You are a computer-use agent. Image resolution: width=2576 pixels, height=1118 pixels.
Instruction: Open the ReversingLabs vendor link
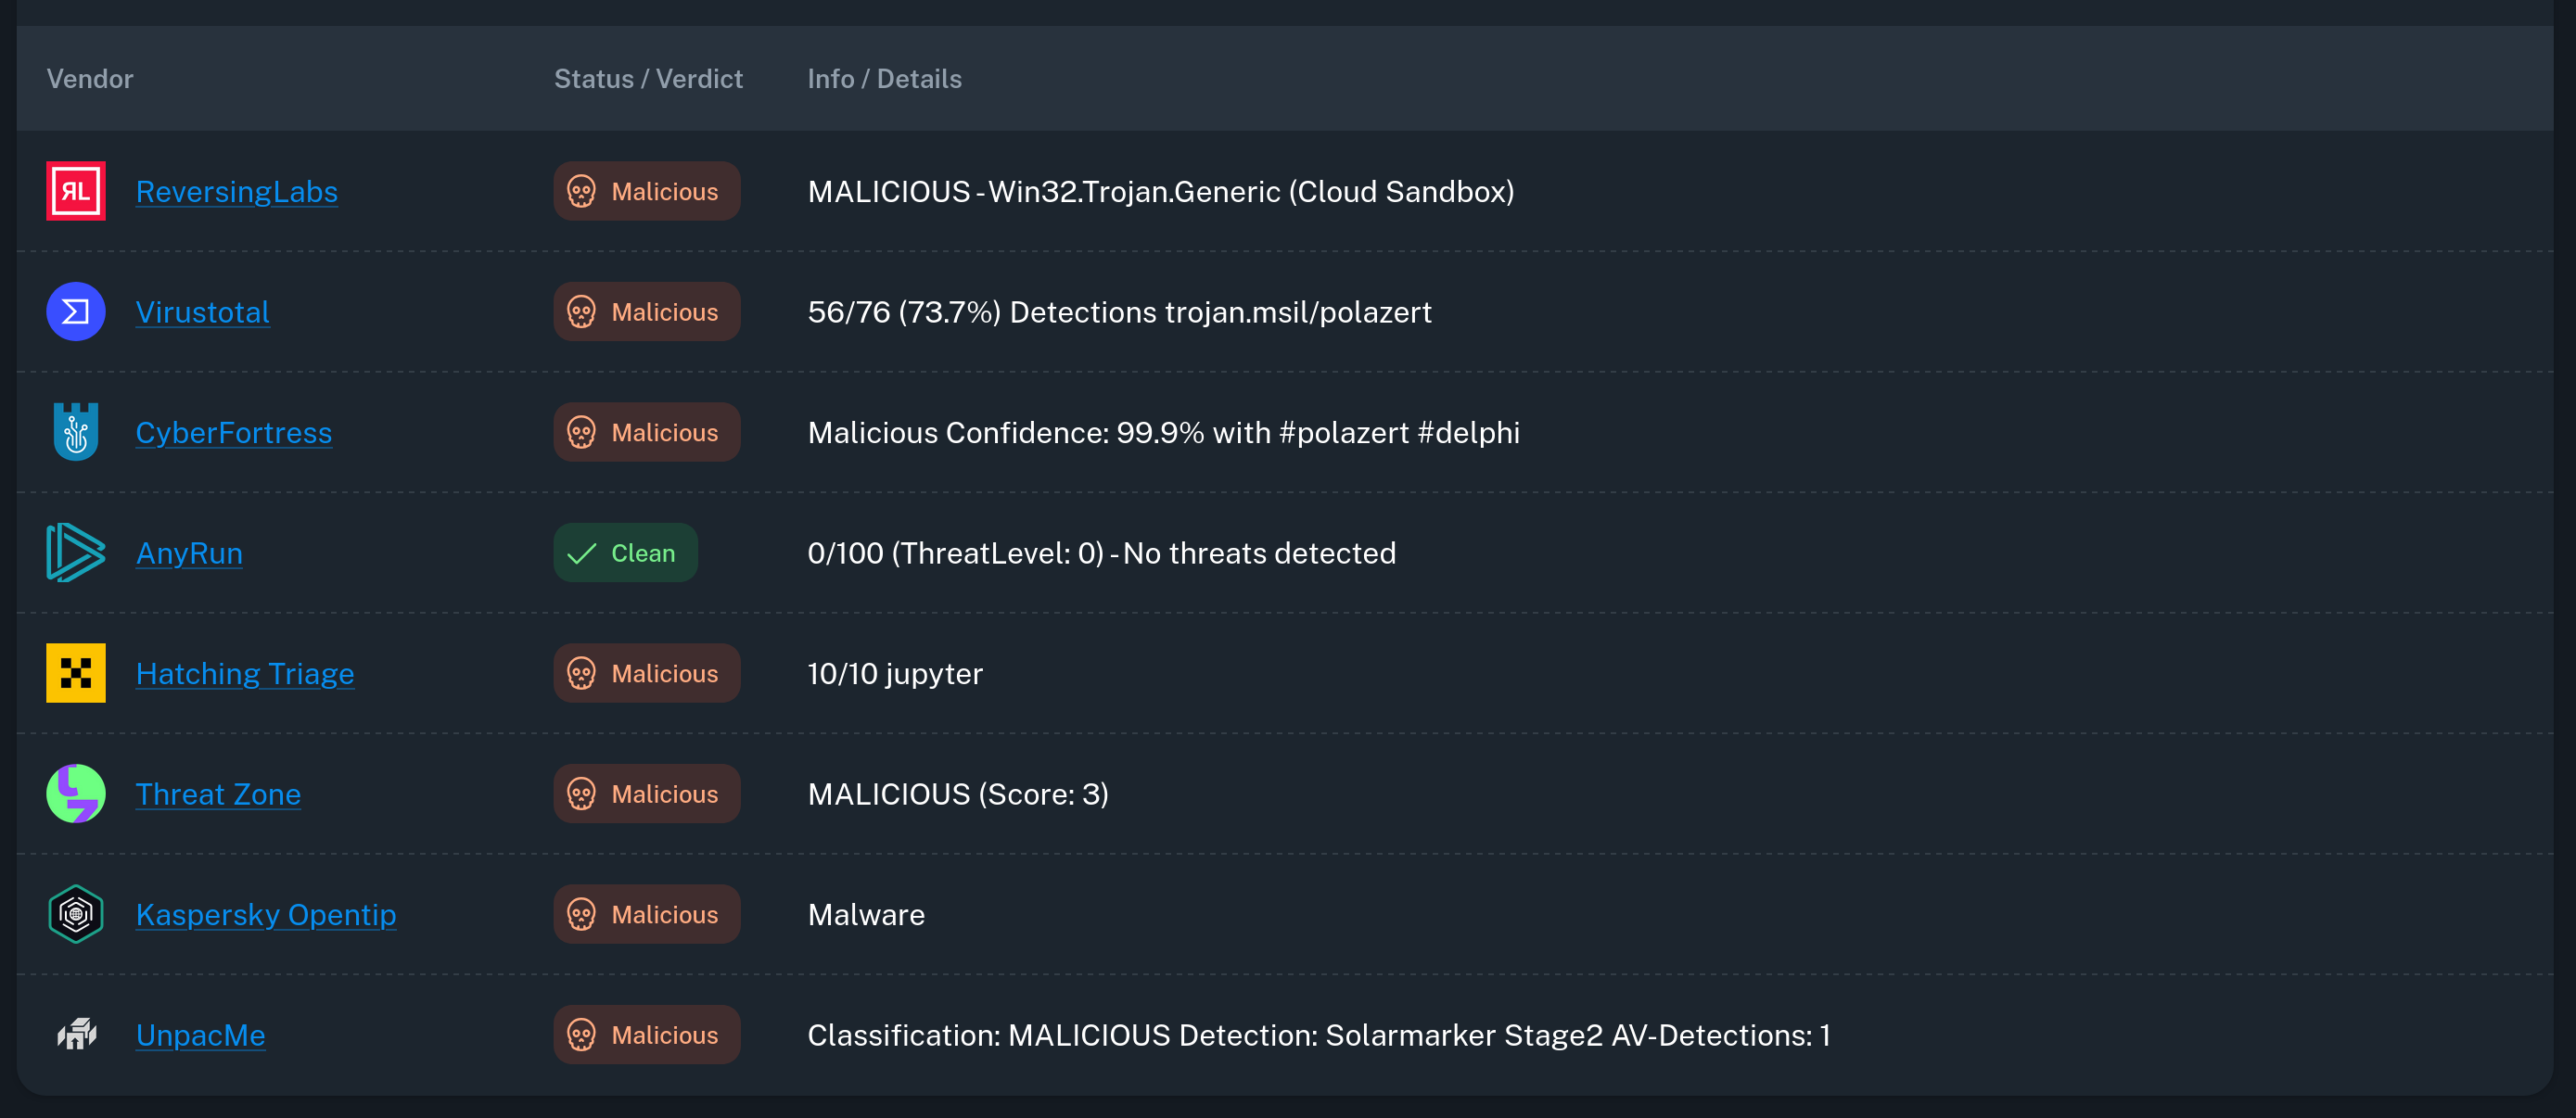pos(236,191)
